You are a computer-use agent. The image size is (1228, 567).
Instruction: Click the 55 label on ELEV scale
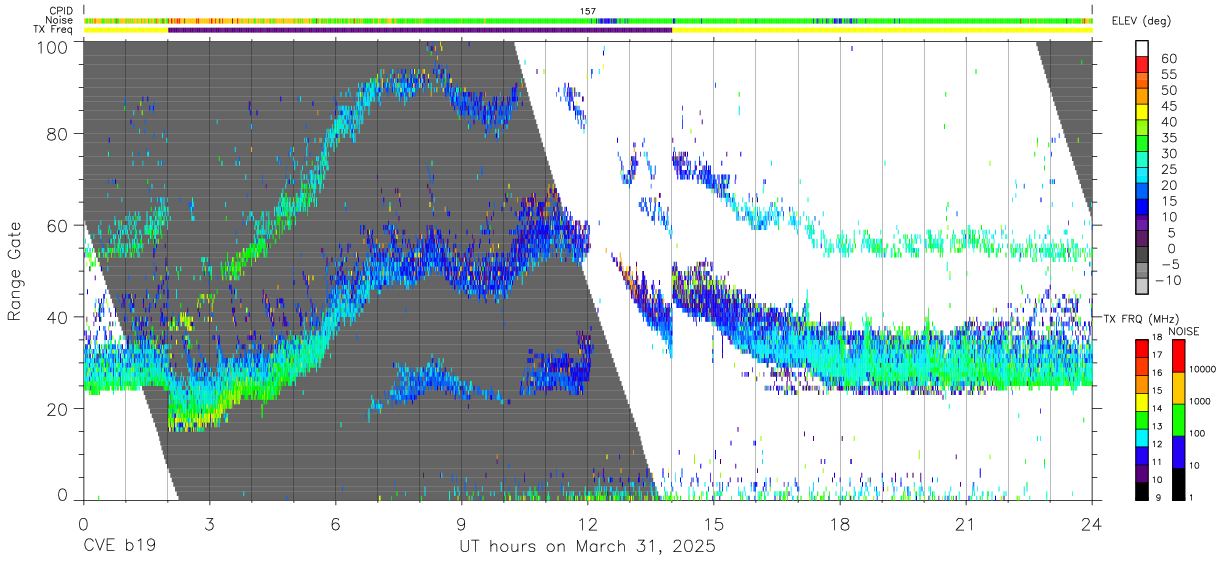[x=1167, y=74]
